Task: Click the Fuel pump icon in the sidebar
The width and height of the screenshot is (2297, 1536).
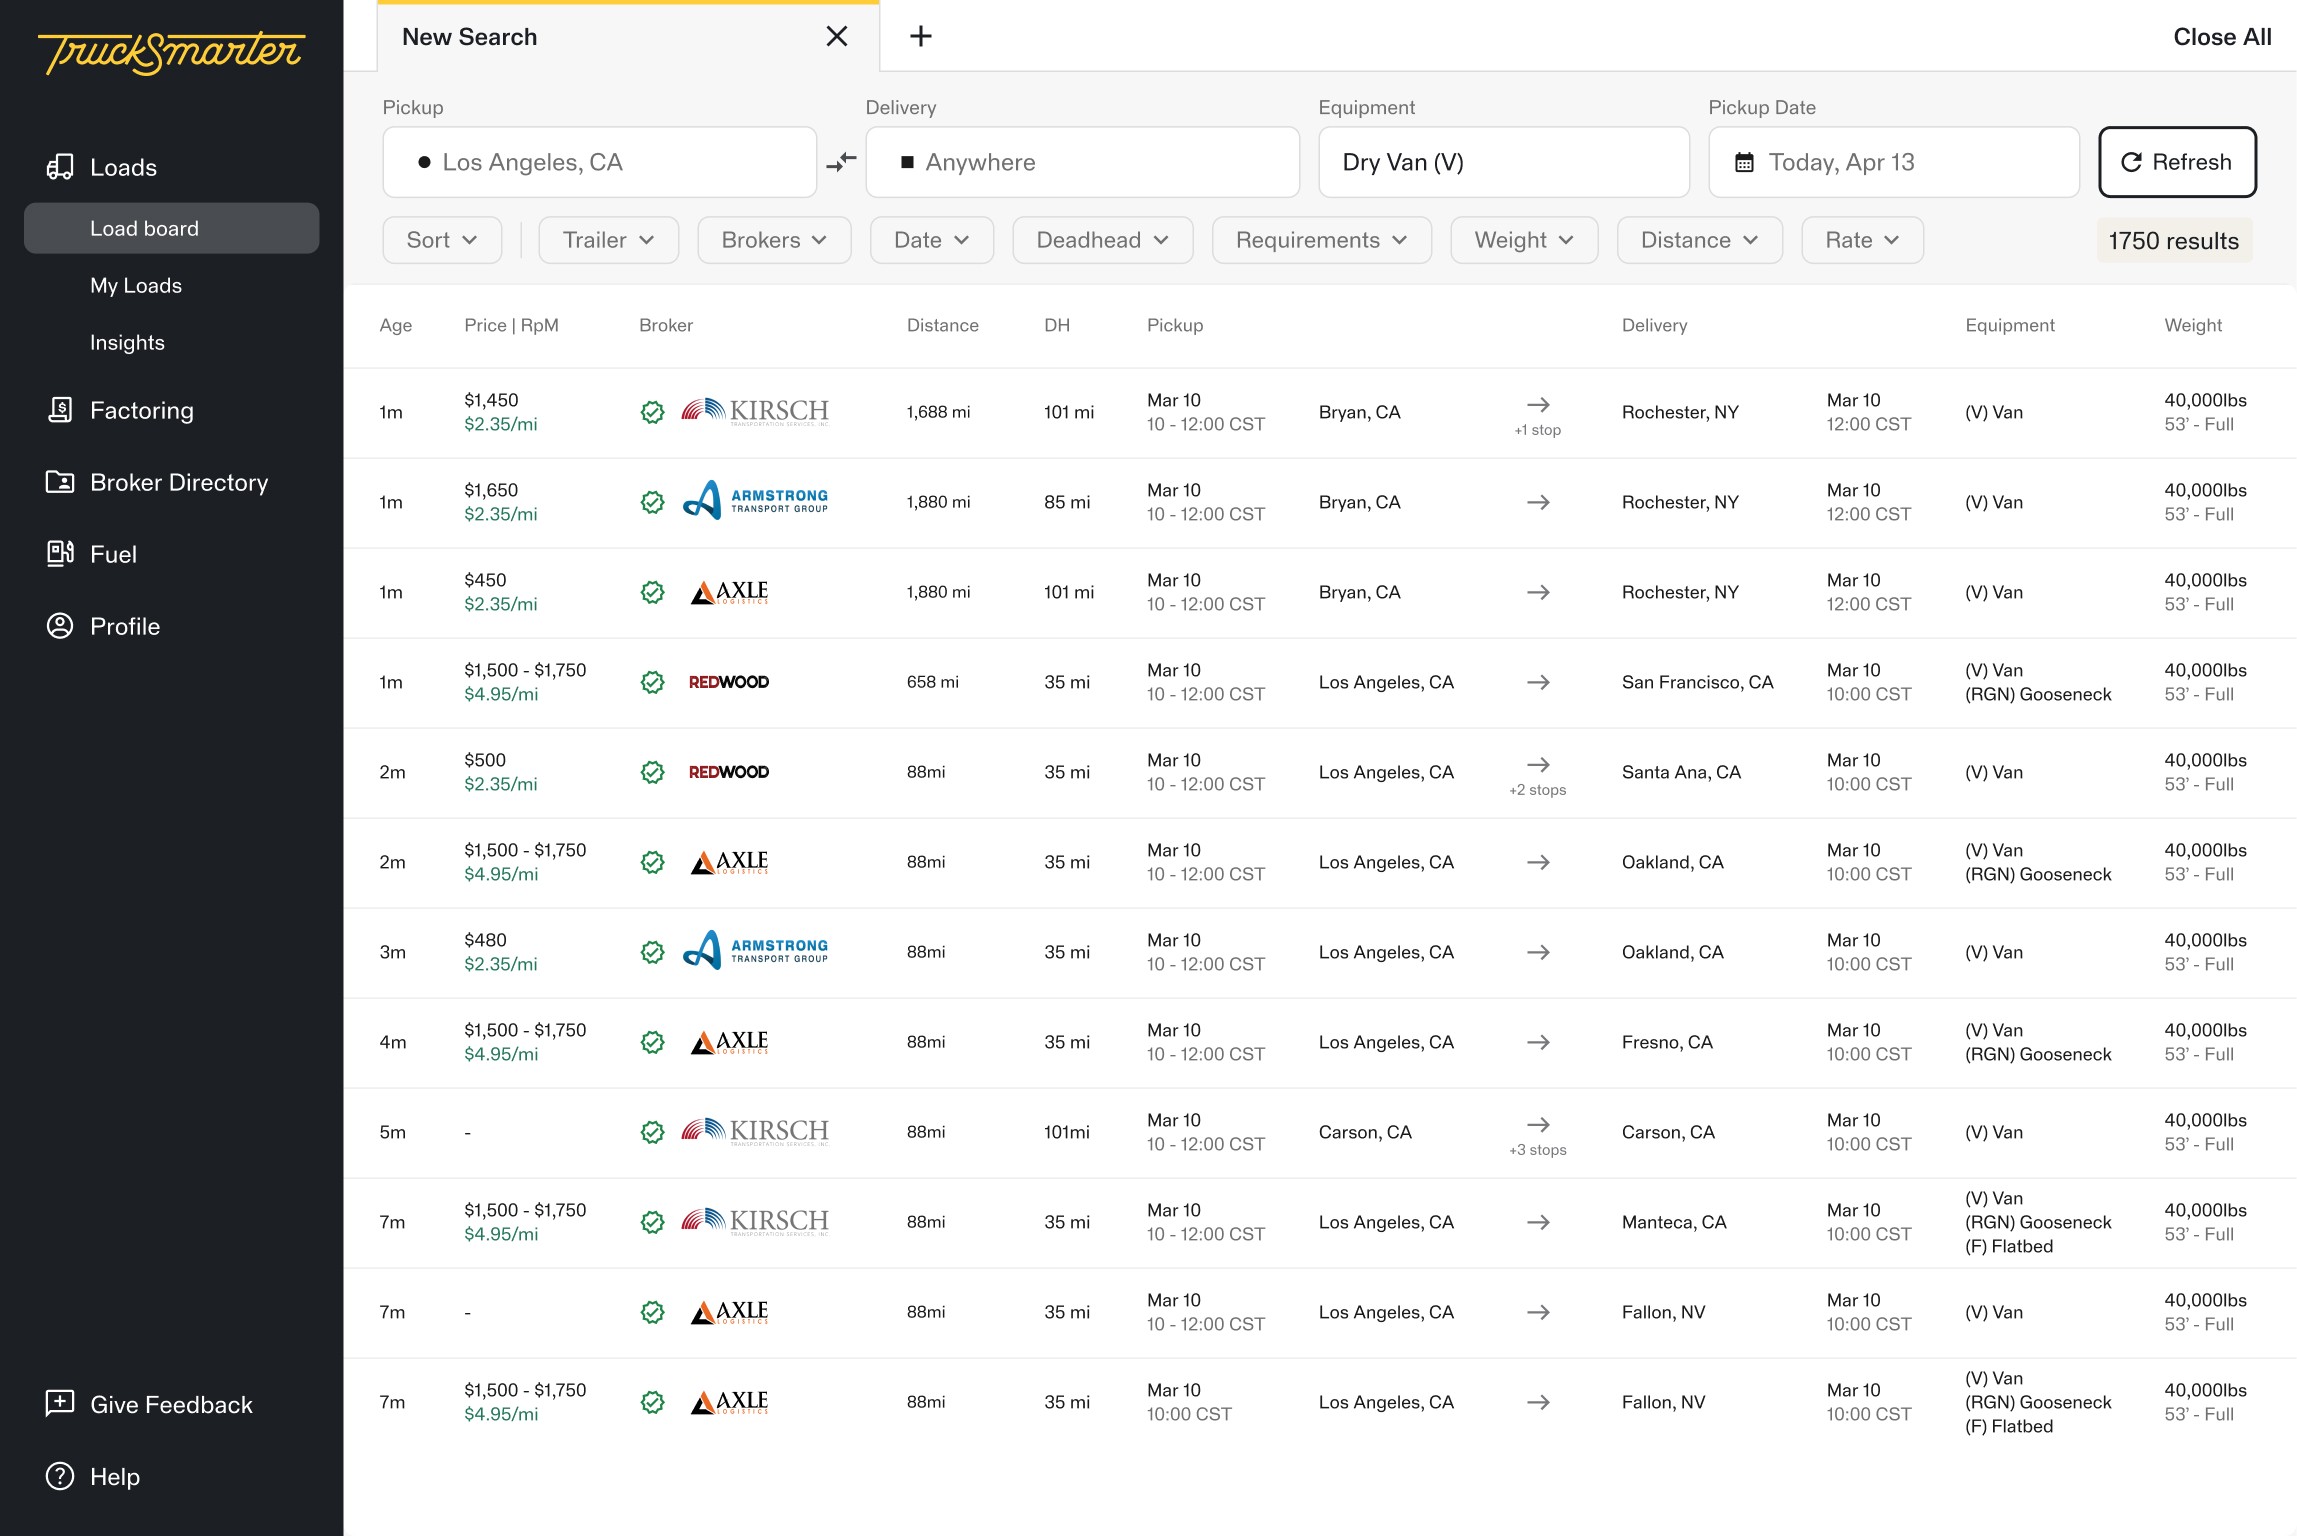Action: 60,554
